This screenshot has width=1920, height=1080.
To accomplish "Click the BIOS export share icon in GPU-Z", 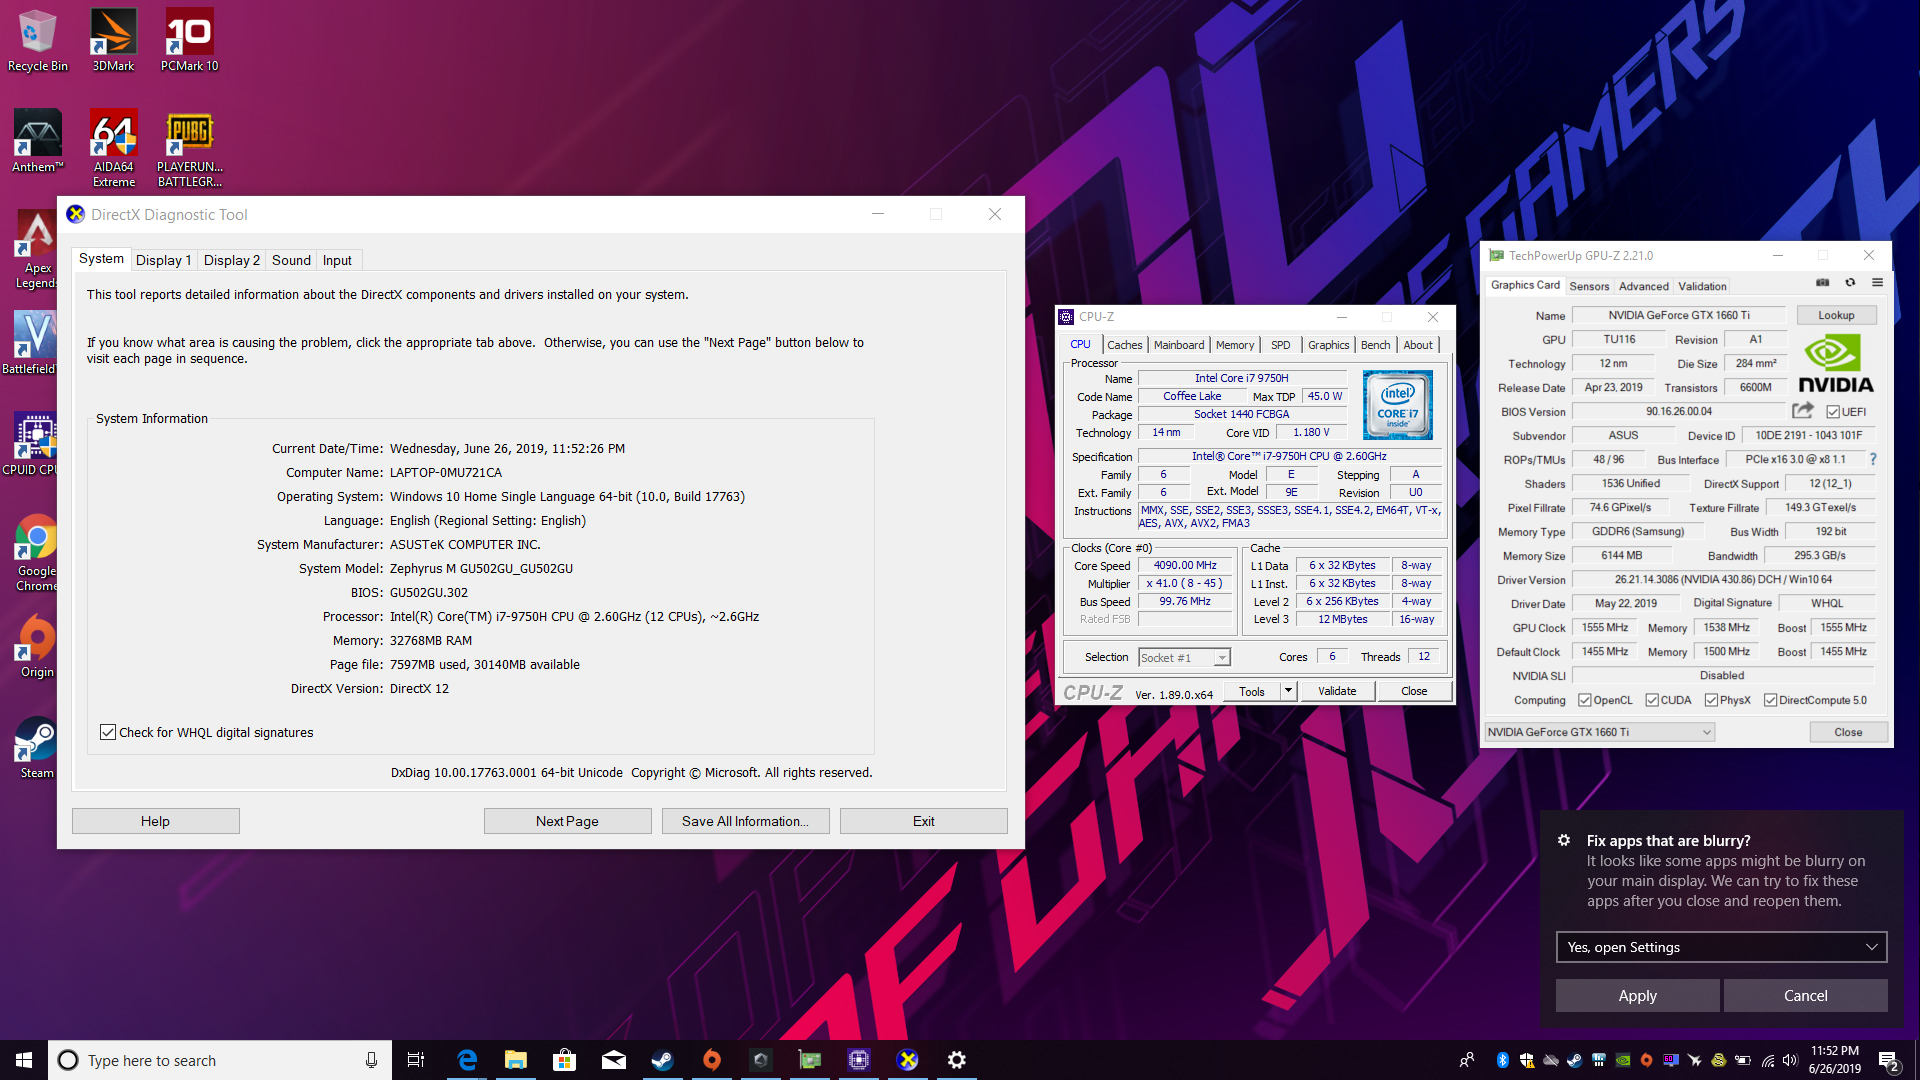I will tap(1802, 411).
